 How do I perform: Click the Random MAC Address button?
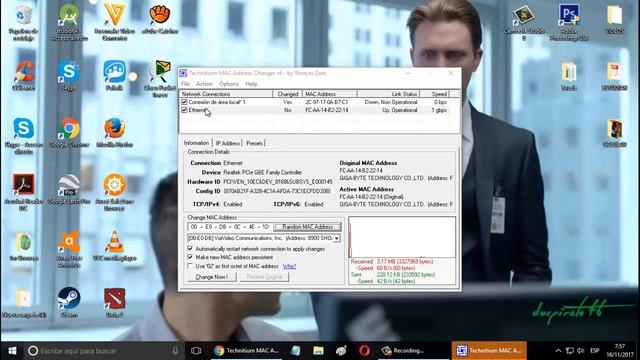307,227
